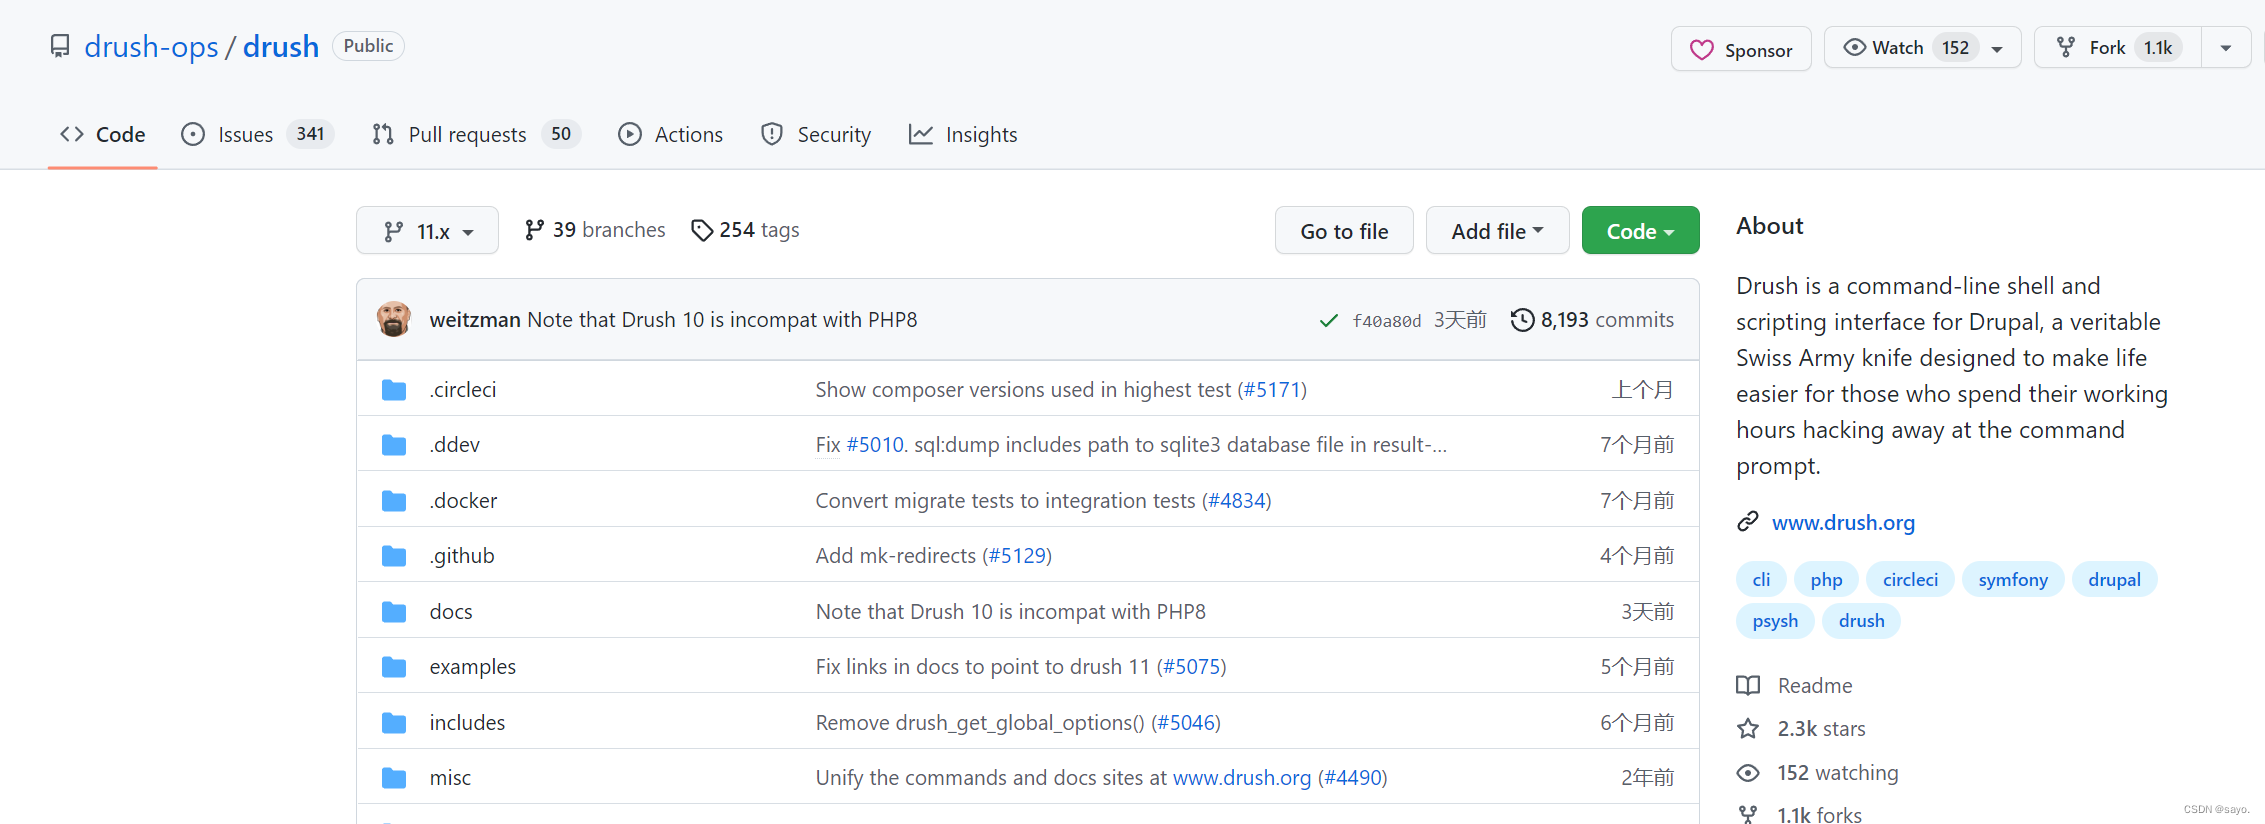
Task: Expand the Add file dropdown
Action: 1497,231
